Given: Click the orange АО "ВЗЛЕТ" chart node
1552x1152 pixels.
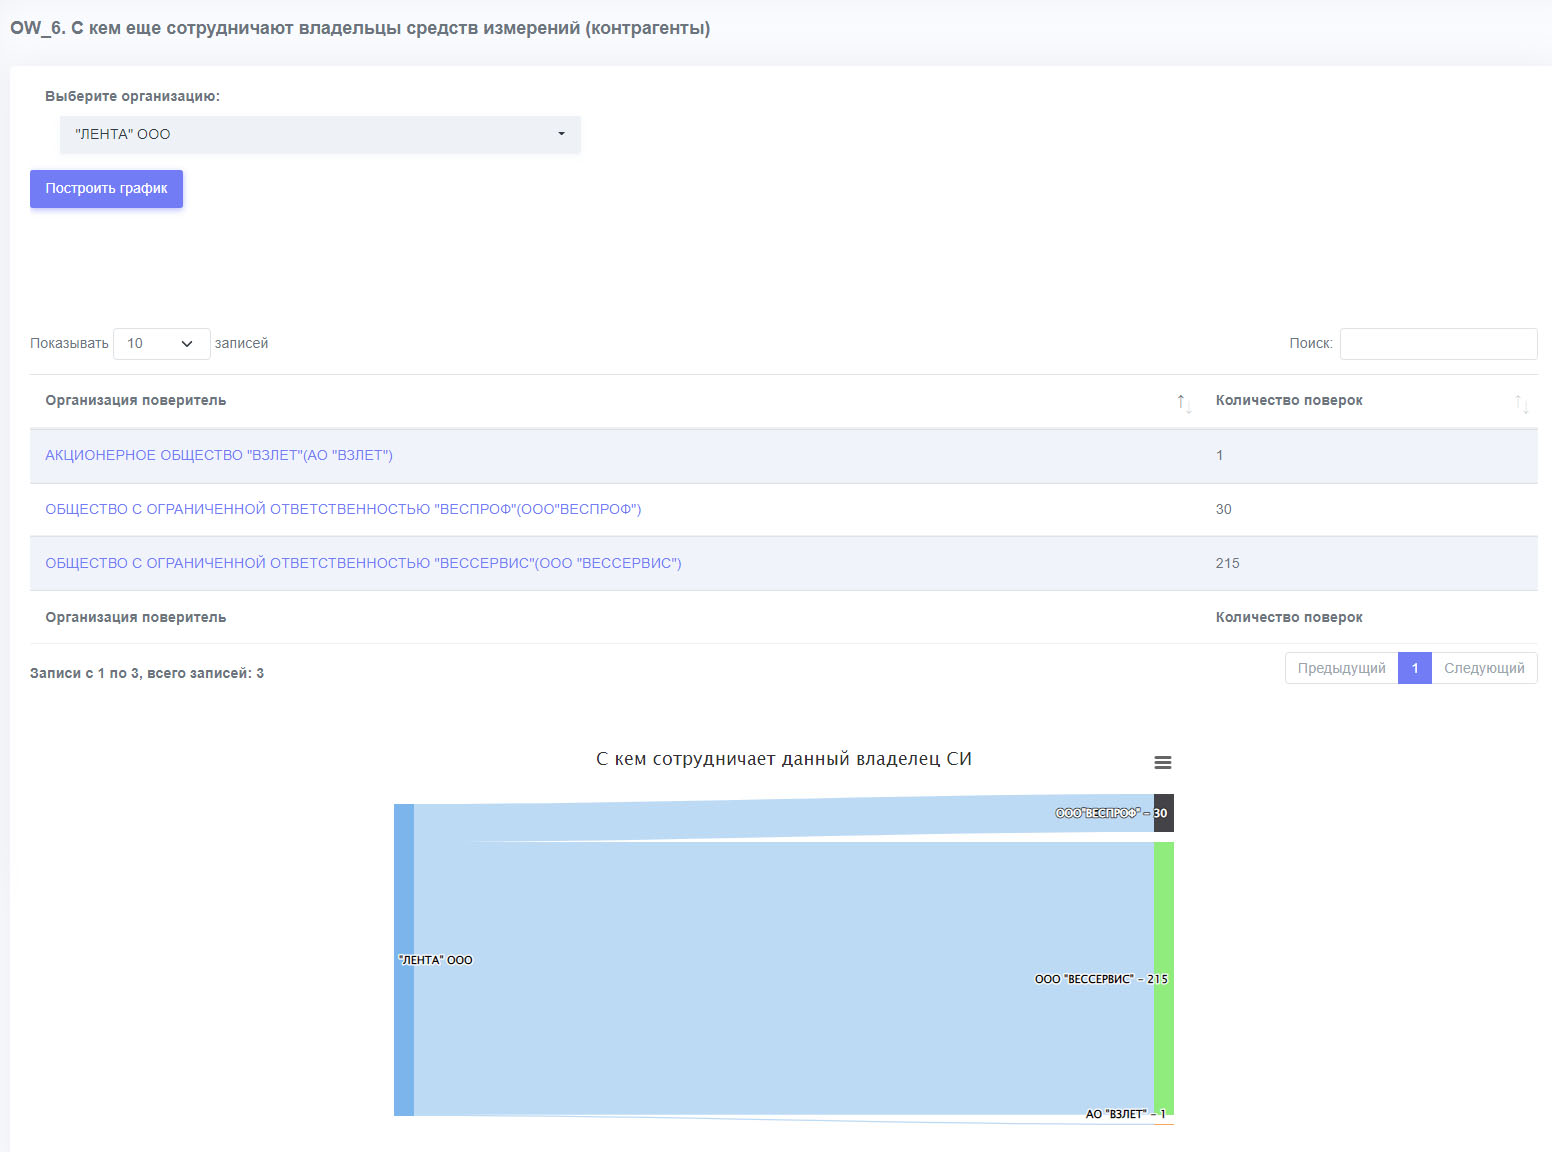Looking at the screenshot, I should coord(1164,1124).
